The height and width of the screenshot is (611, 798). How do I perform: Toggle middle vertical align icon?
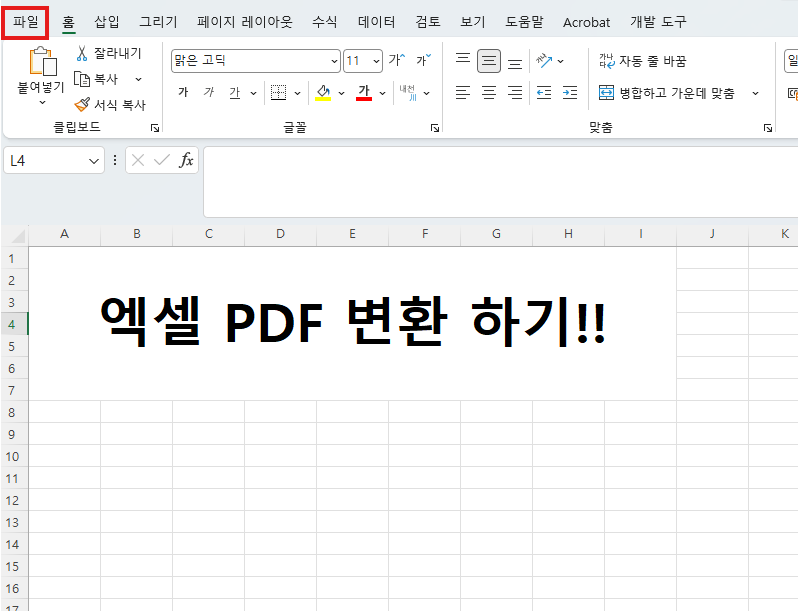[x=489, y=61]
